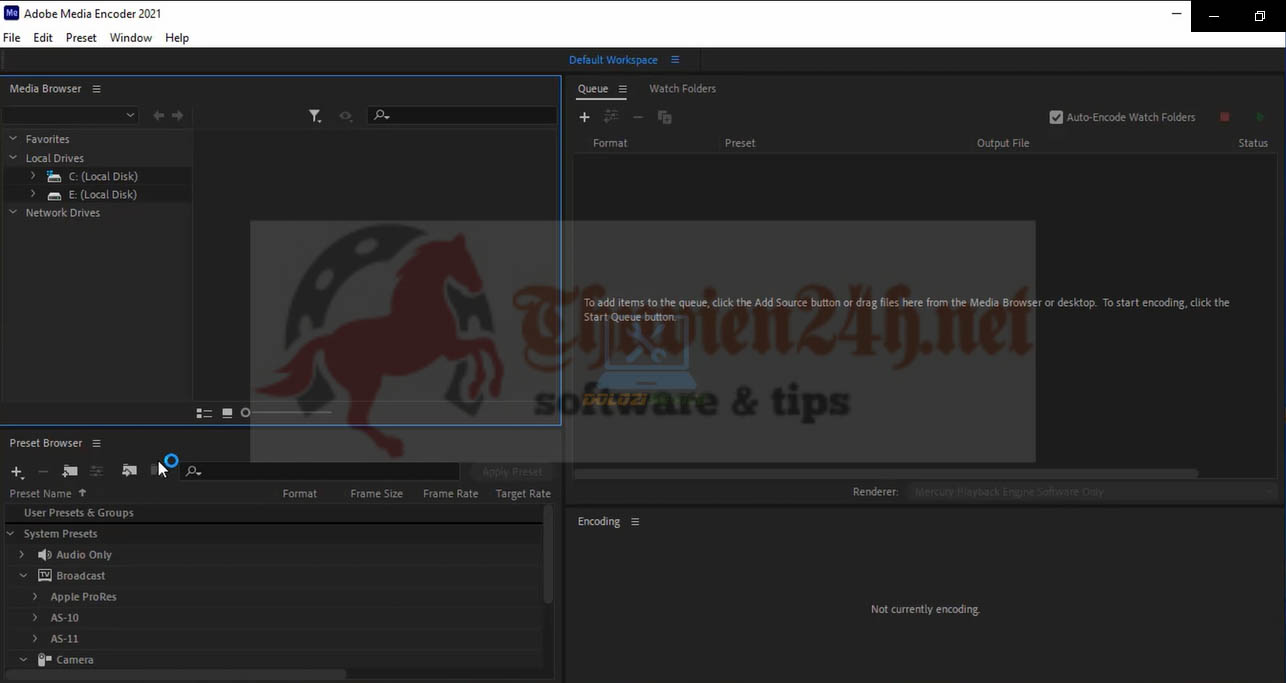The image size is (1286, 683).
Task: Open the Encoding panel menu icon
Action: click(634, 522)
